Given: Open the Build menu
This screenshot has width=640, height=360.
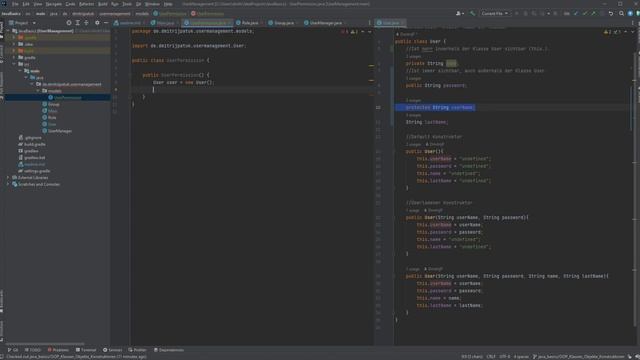Looking at the screenshot, I should click(102, 4).
